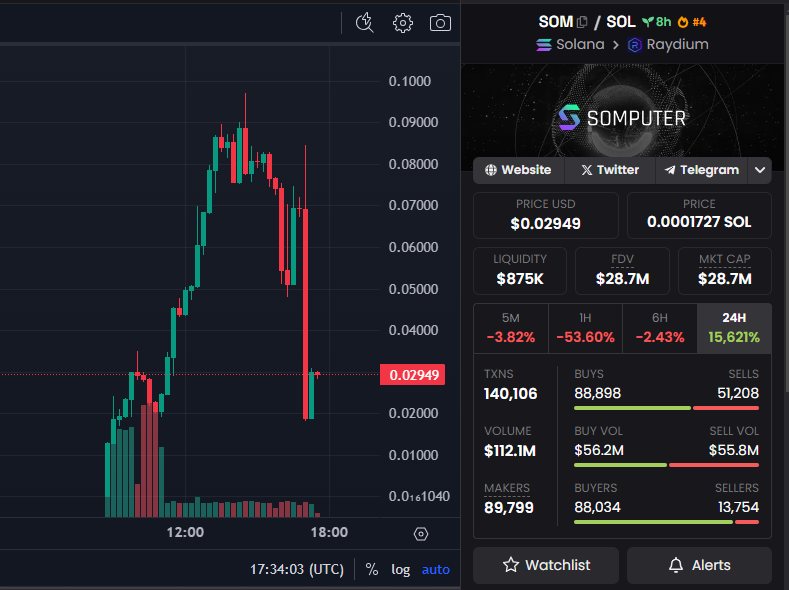Screen dimensions: 789x590
Task: Click the buy vol vs sell vol bar
Action: (666, 465)
